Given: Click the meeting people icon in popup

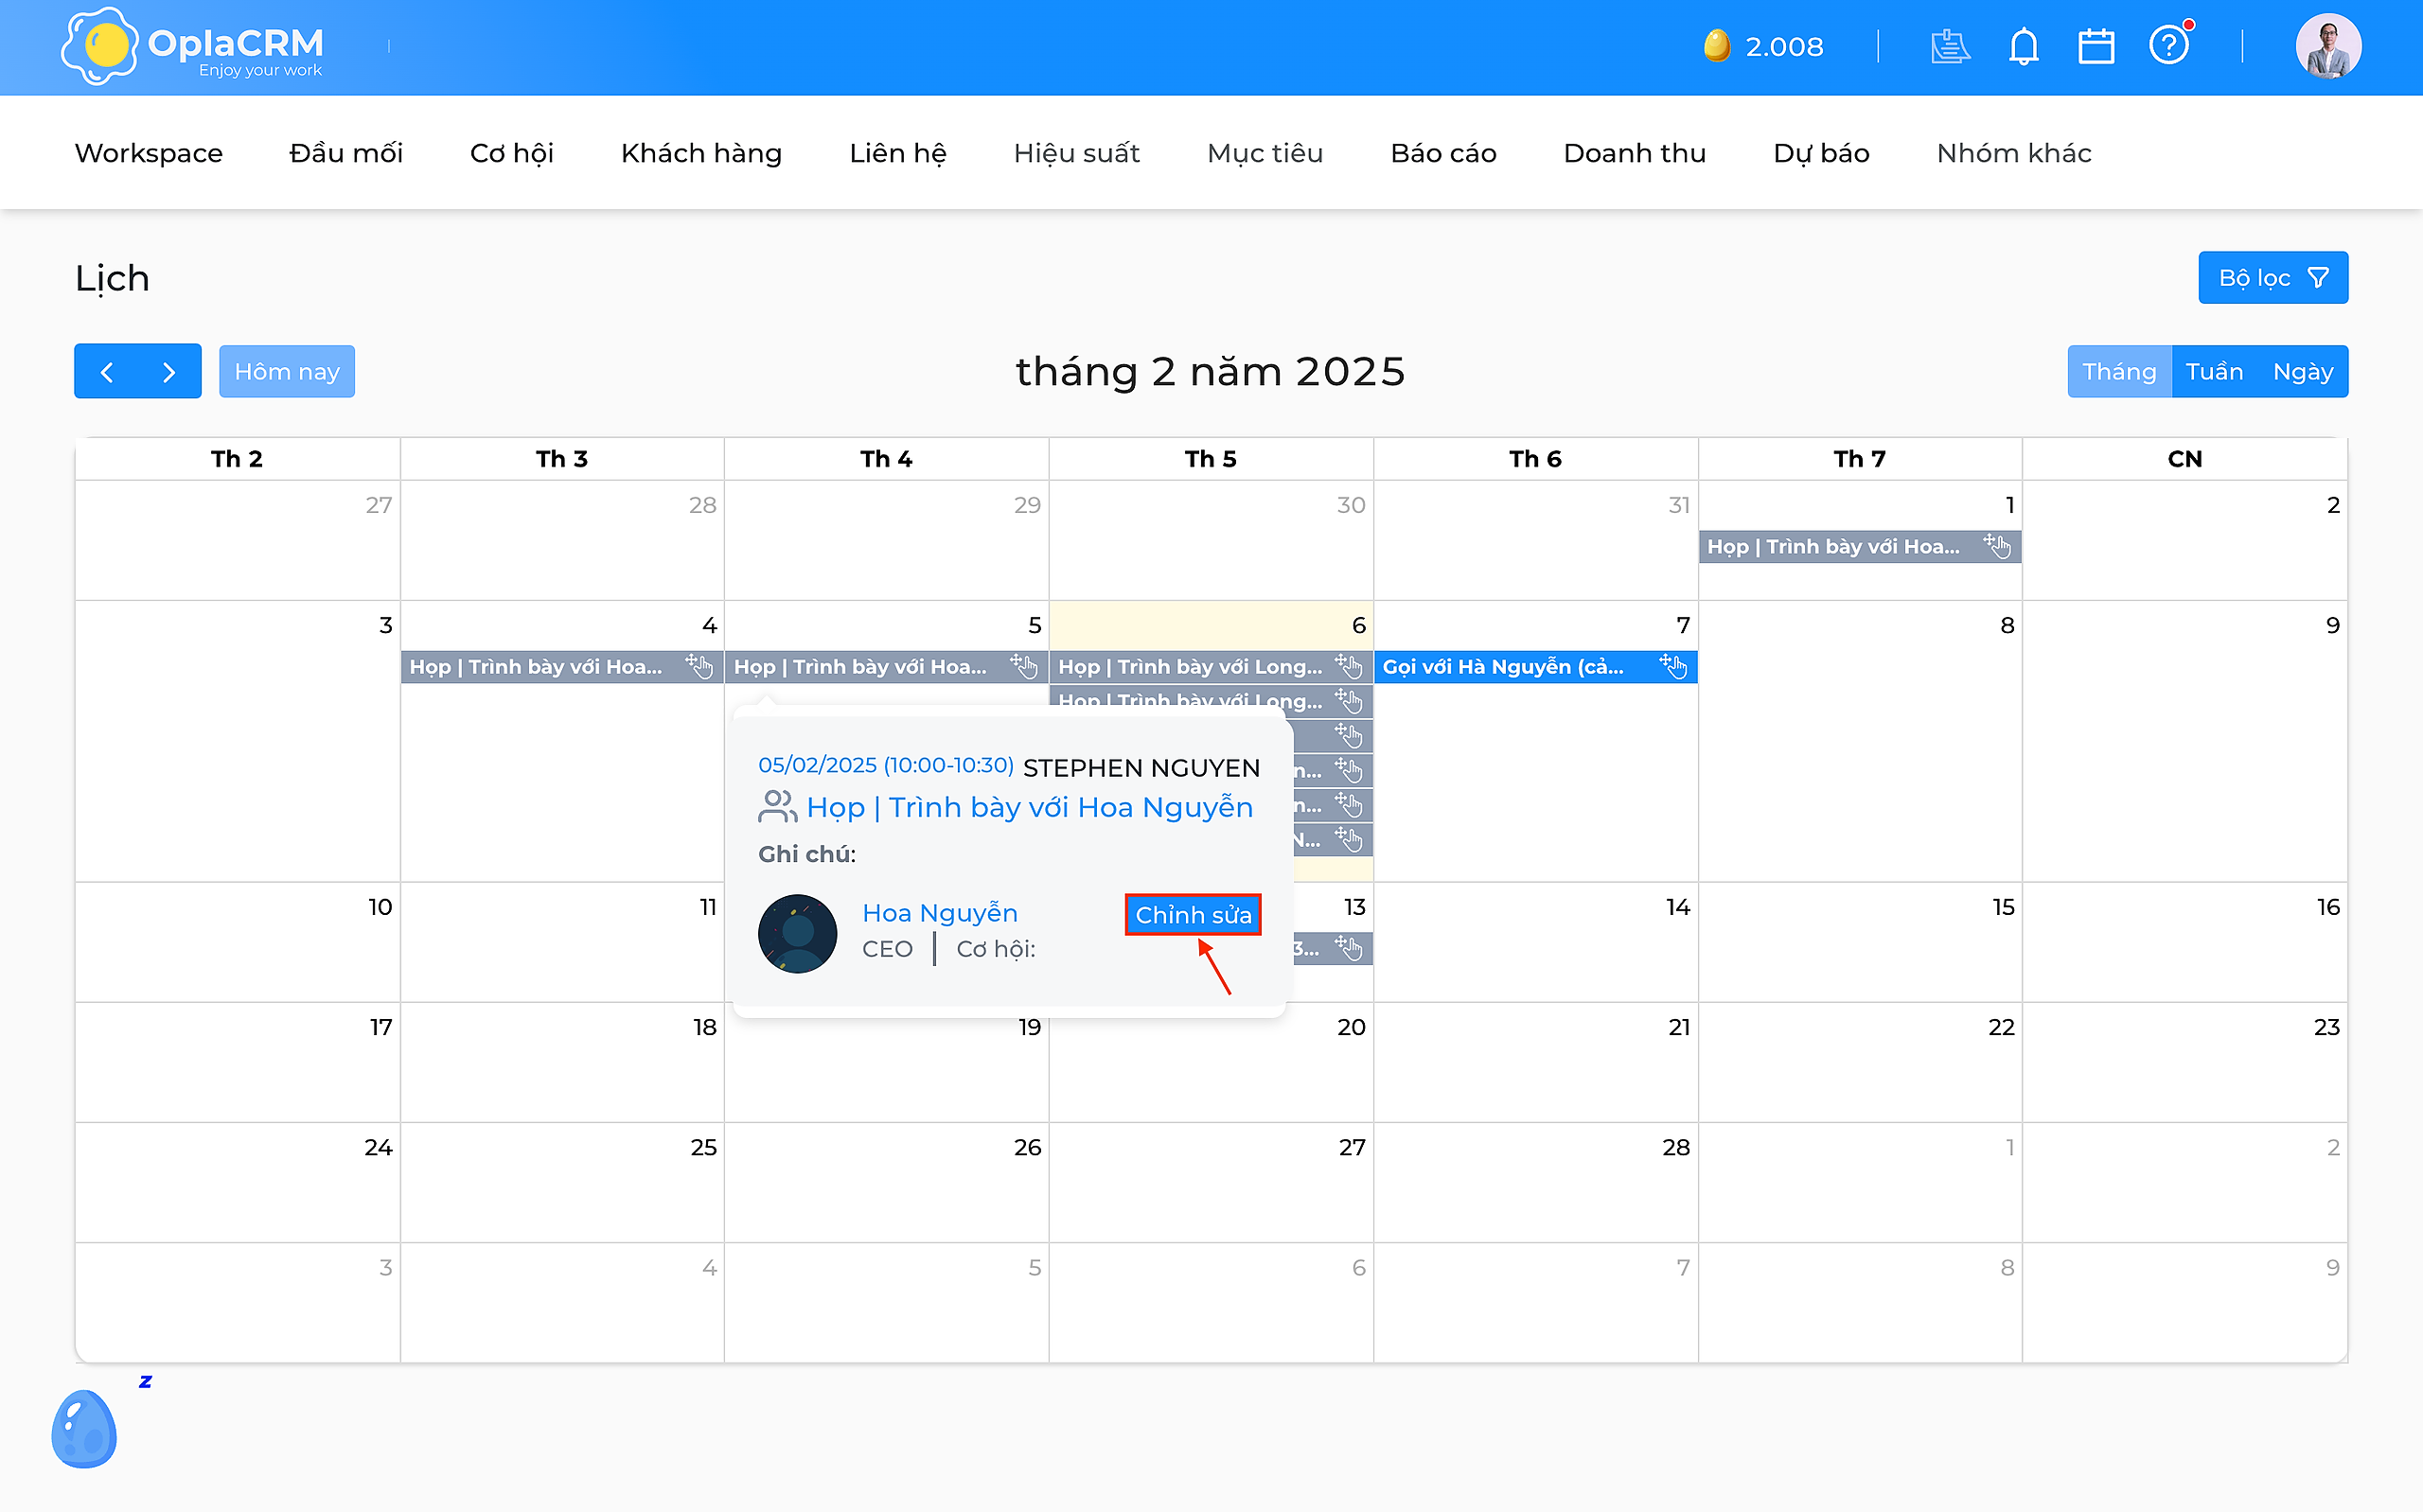Looking at the screenshot, I should point(777,807).
